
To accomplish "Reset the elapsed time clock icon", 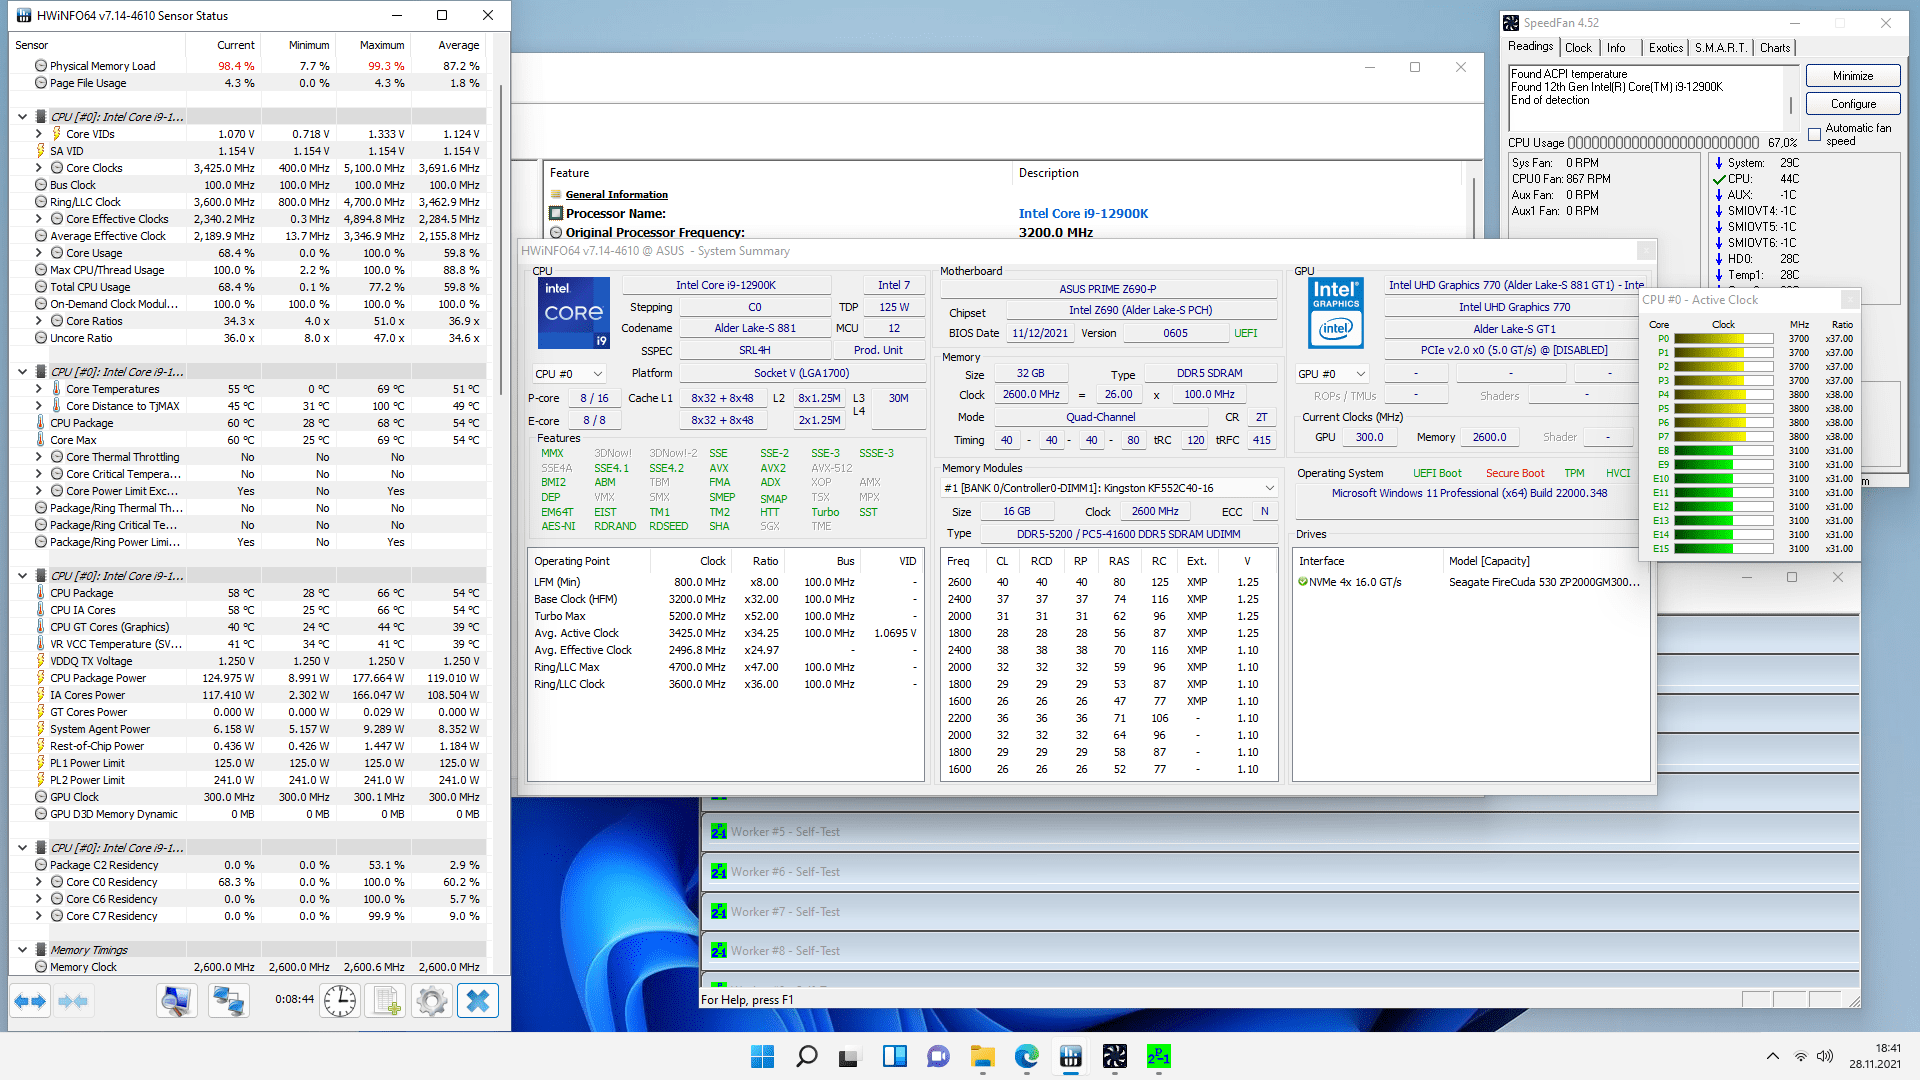I will (x=340, y=1001).
